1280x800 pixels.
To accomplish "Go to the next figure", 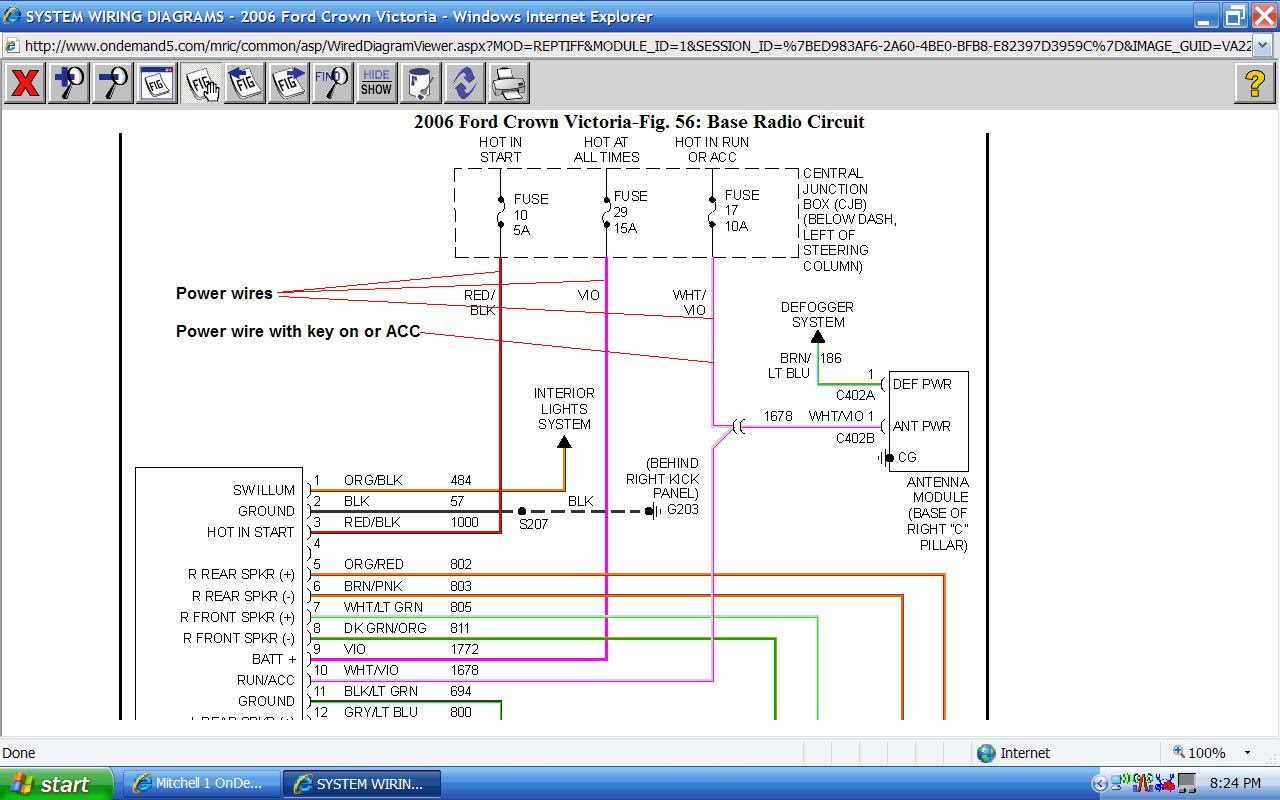I will 289,83.
